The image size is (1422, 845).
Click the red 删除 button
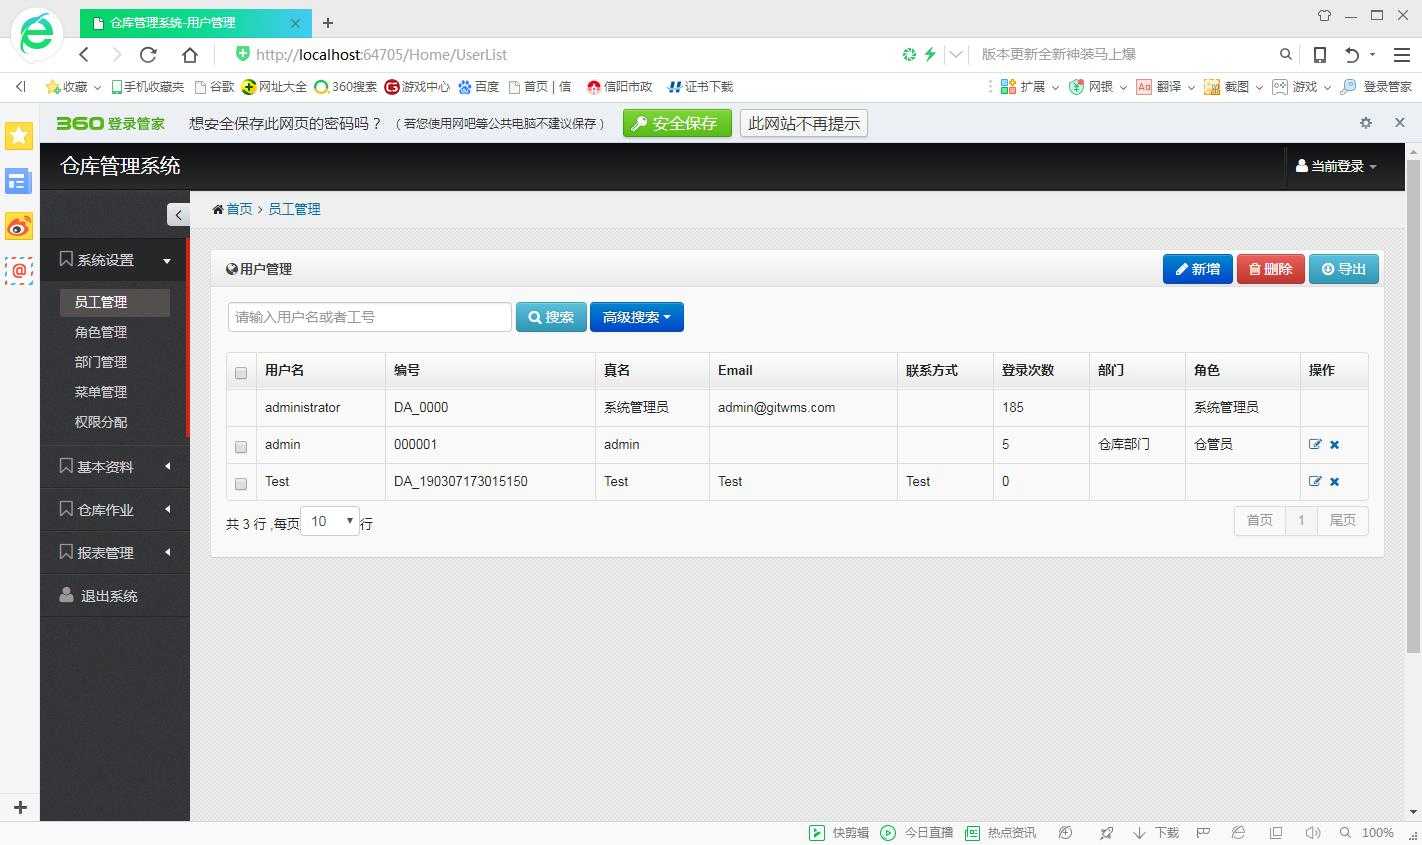[x=1271, y=269]
